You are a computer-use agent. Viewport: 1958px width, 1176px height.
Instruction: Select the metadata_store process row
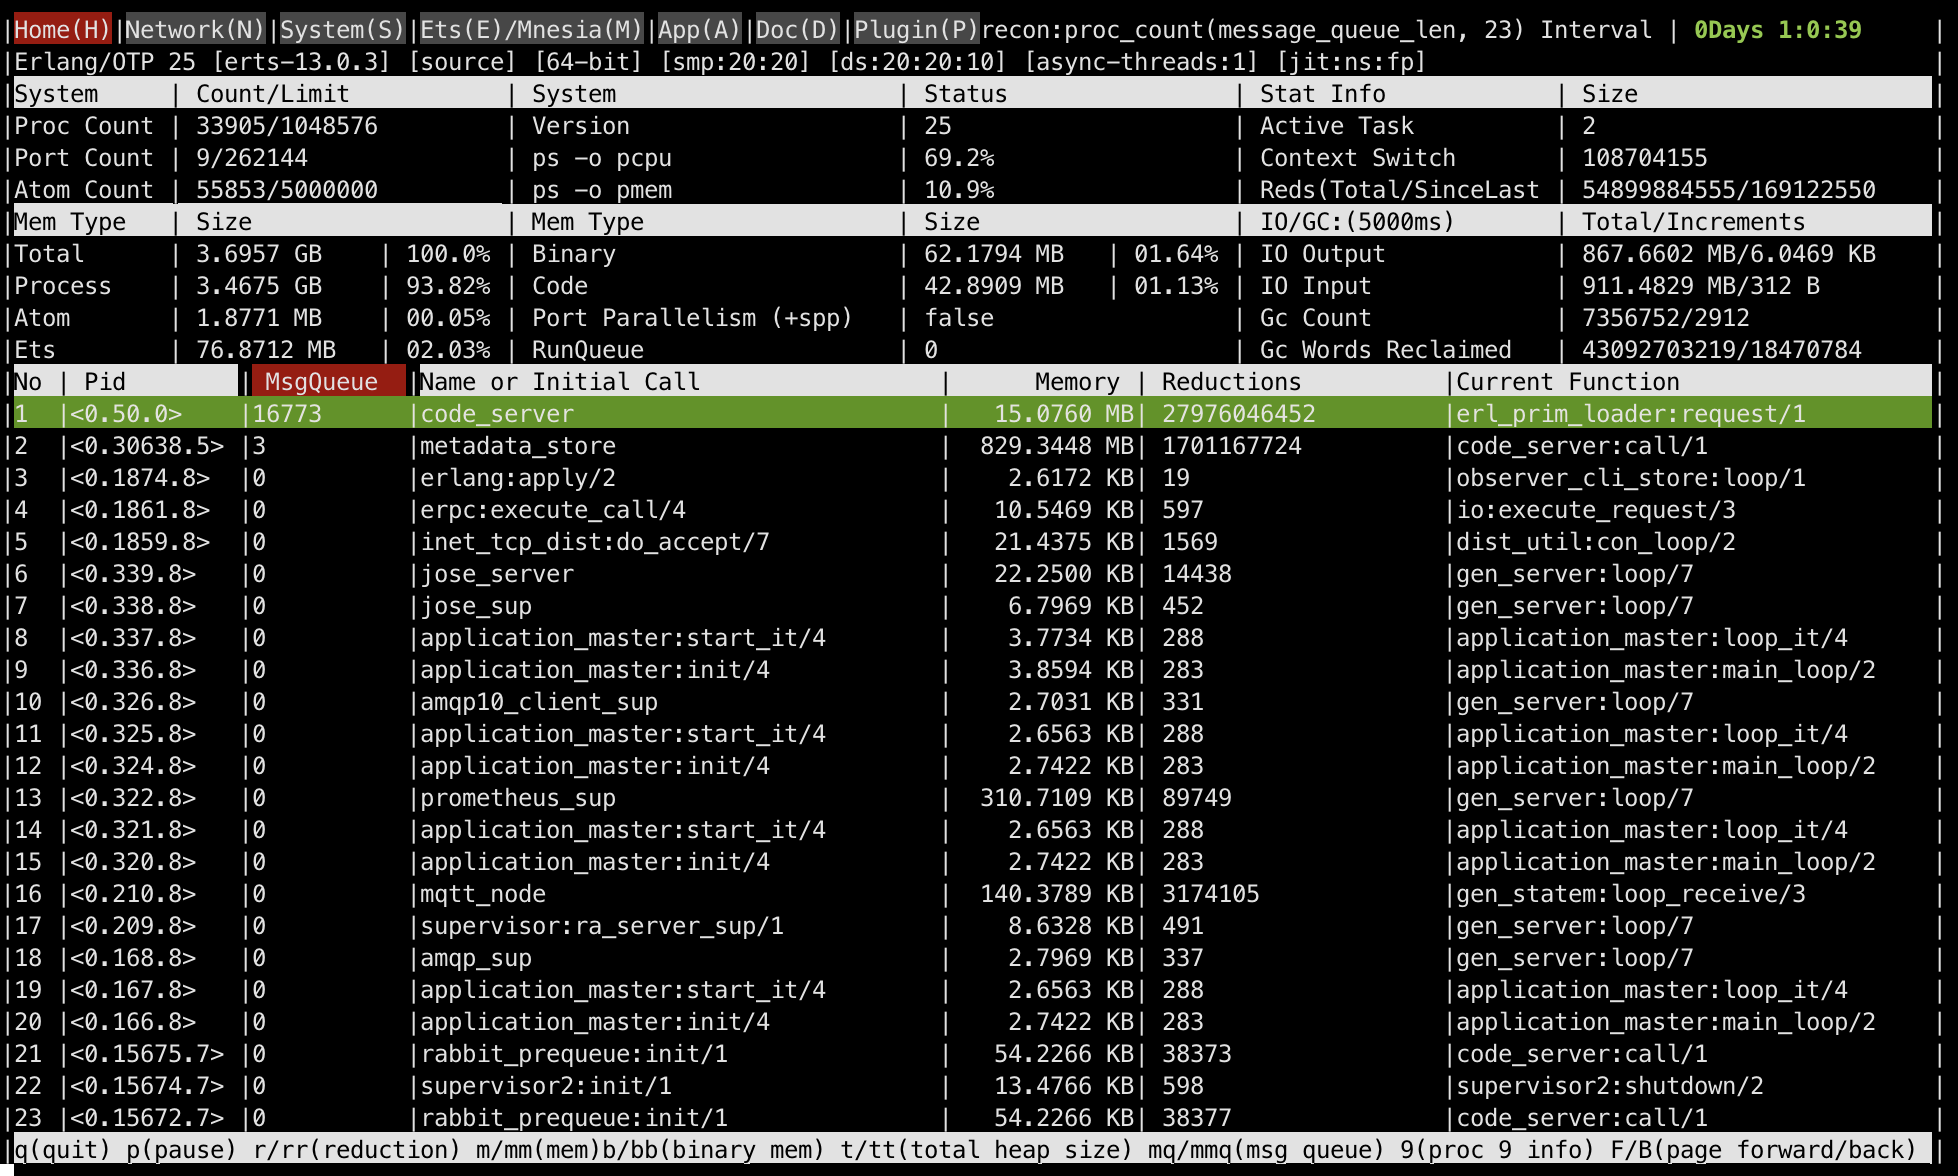[517, 446]
